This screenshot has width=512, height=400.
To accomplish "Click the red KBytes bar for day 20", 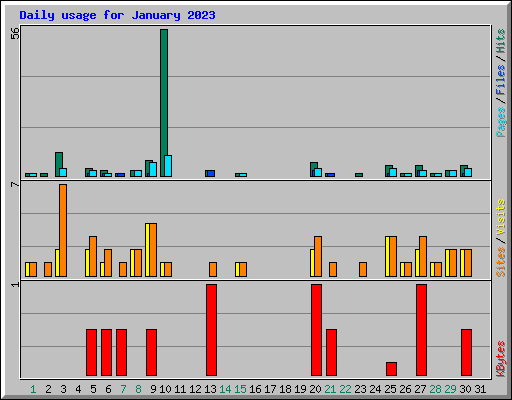I will click(316, 330).
